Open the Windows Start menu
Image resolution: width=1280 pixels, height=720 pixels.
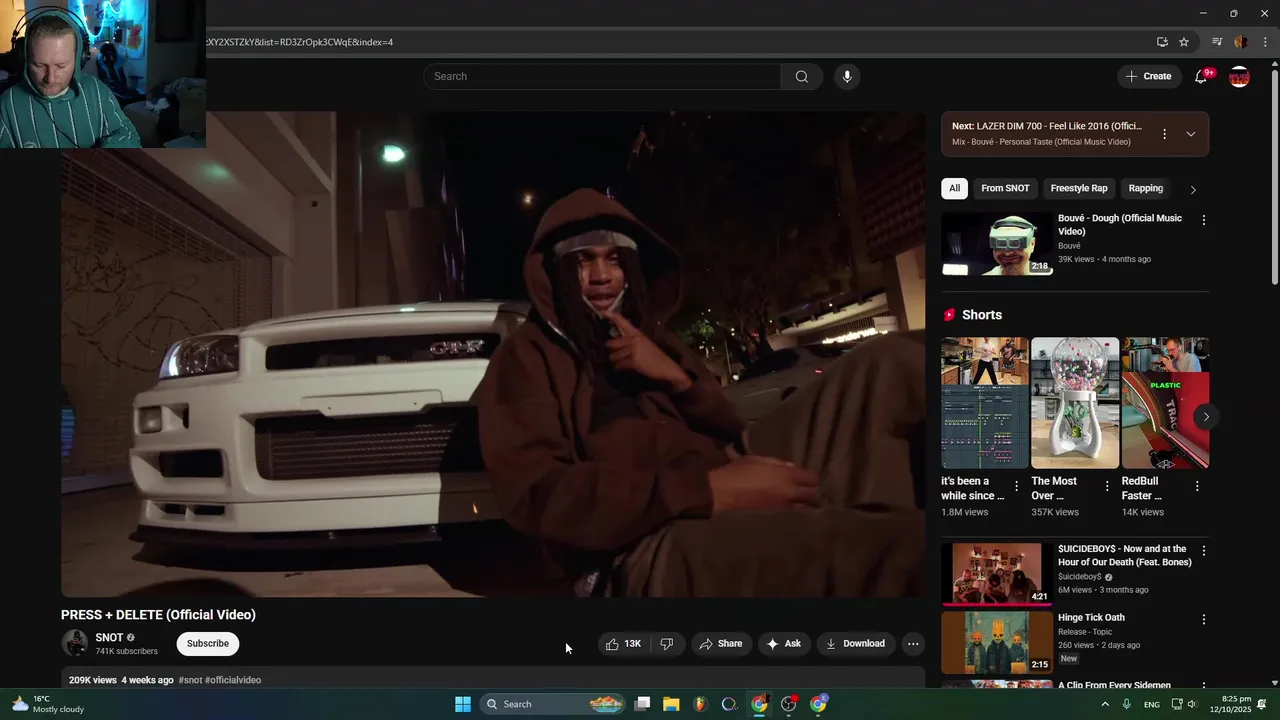[x=463, y=704]
